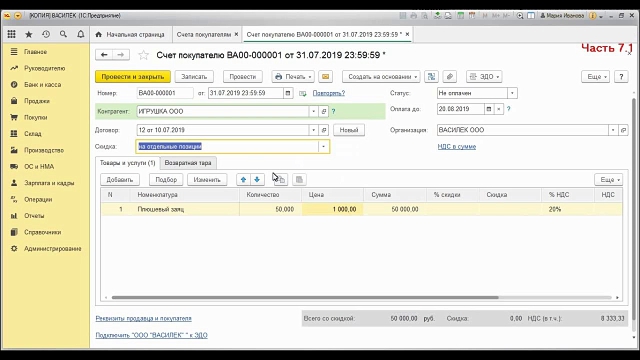This screenshot has height=360, width=640.
Task: Move row down with blue arrow
Action: point(257,180)
